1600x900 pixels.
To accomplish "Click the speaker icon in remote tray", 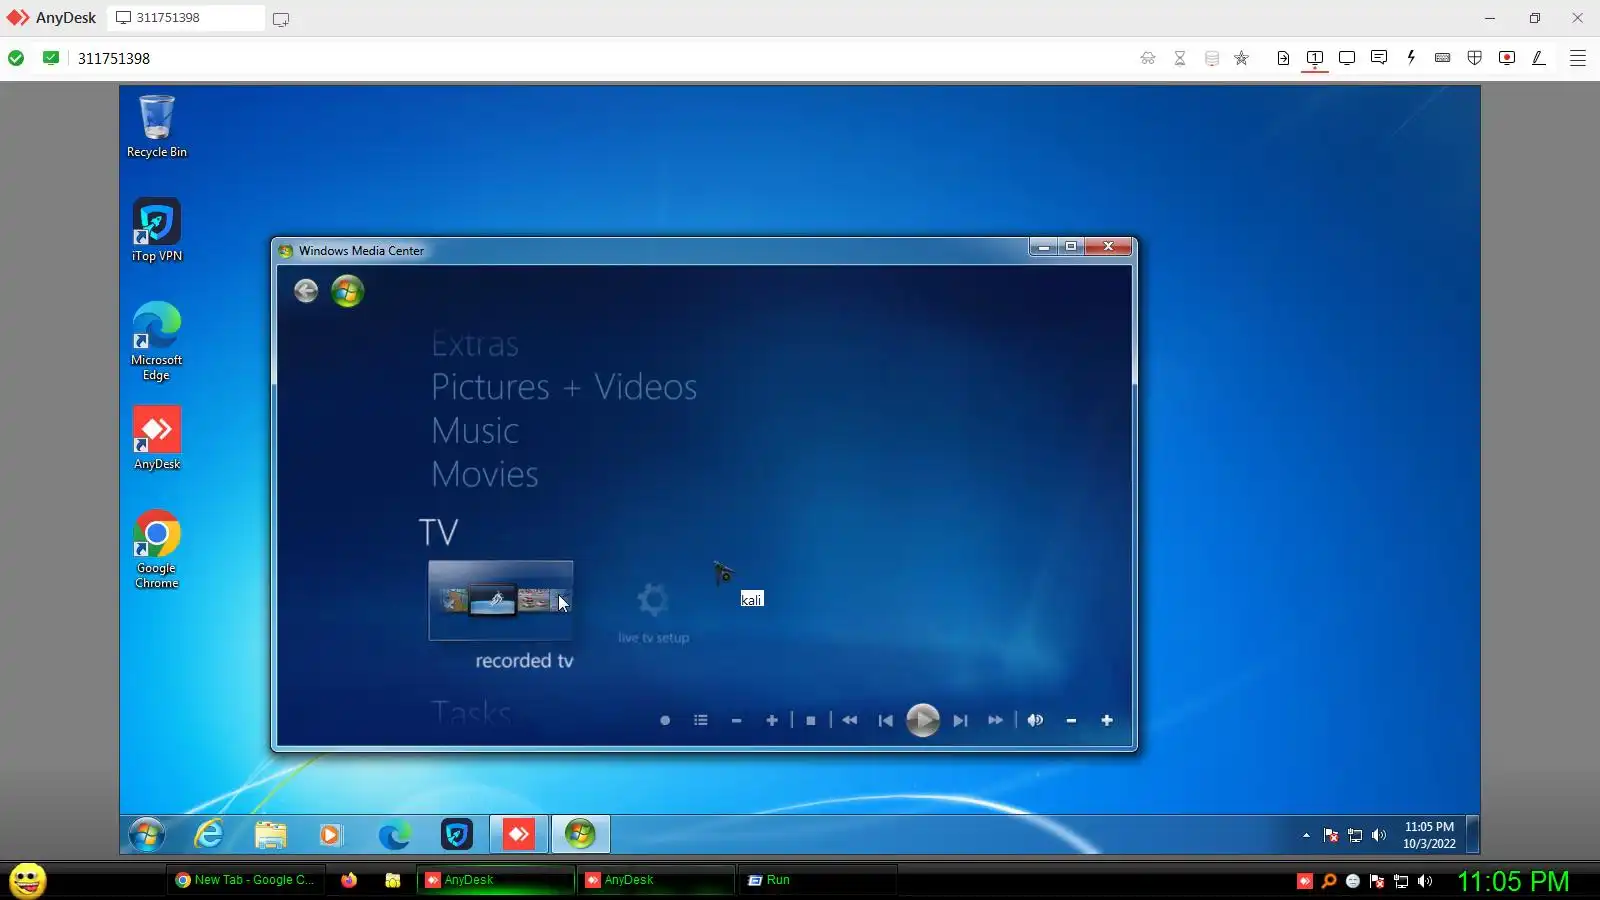I will (x=1379, y=835).
